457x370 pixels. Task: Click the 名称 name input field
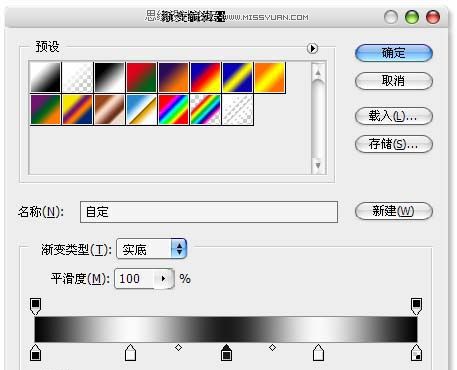click(209, 212)
